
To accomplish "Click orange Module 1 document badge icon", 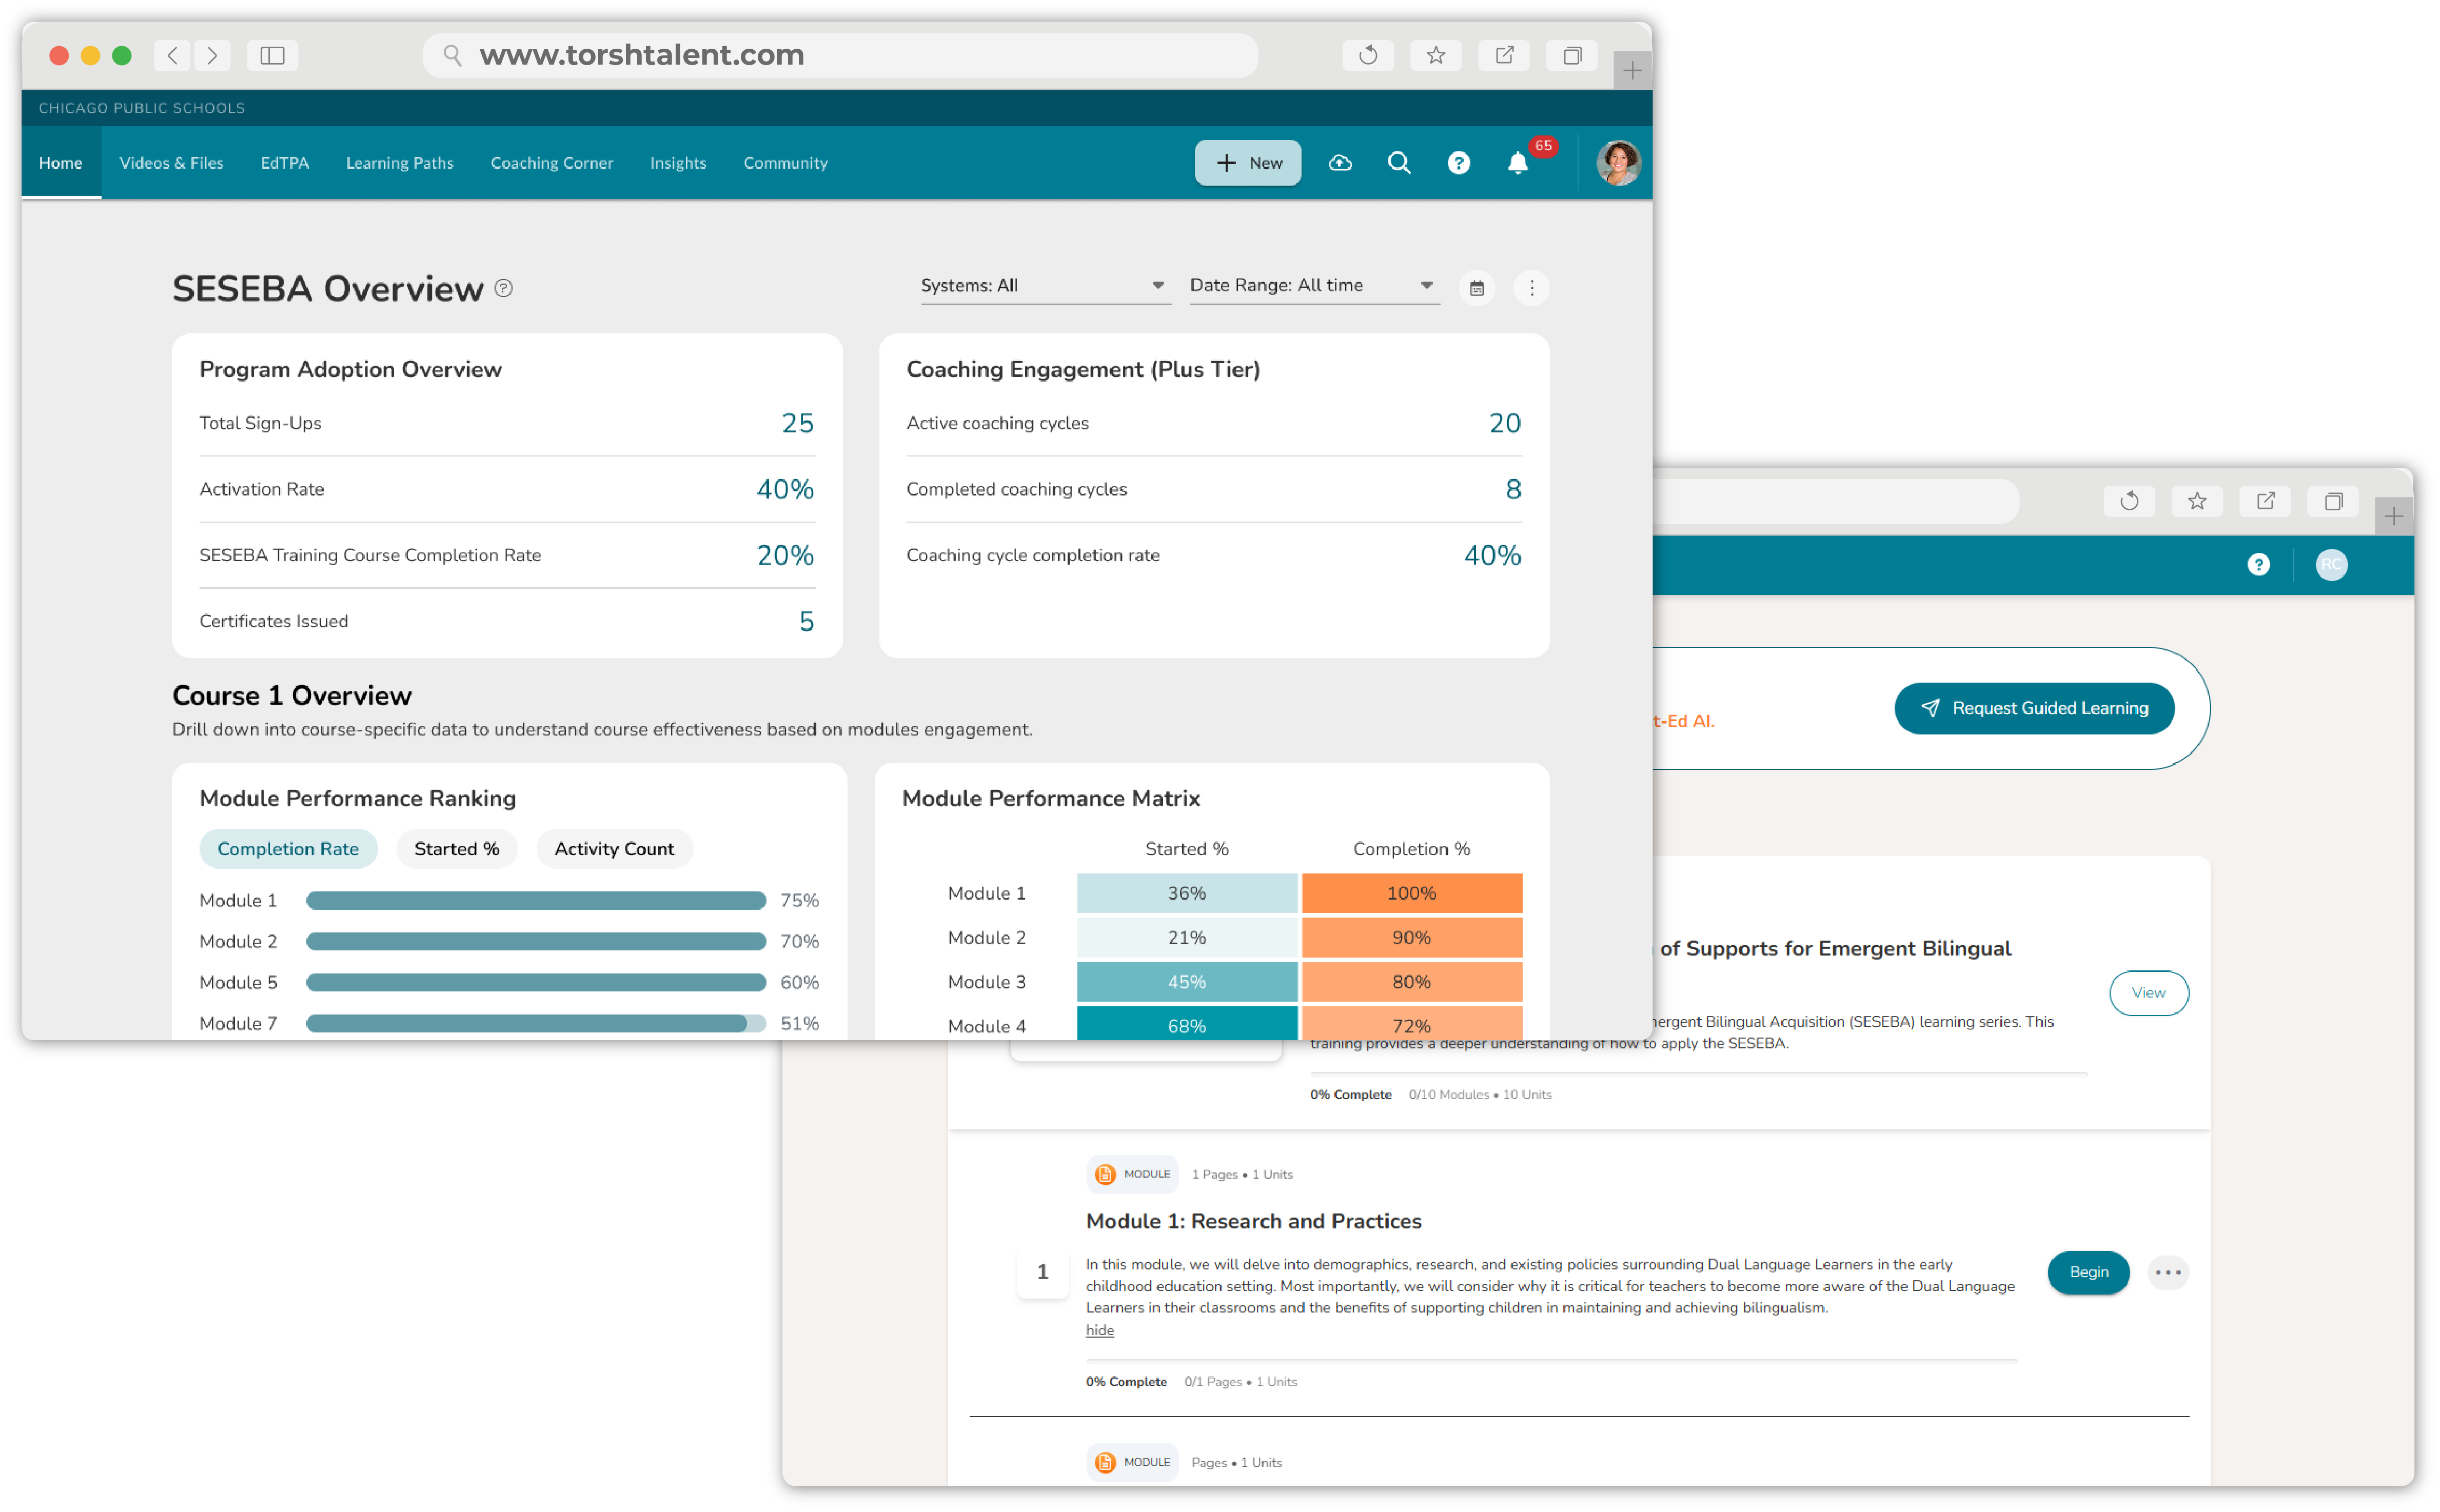I will point(1104,1175).
